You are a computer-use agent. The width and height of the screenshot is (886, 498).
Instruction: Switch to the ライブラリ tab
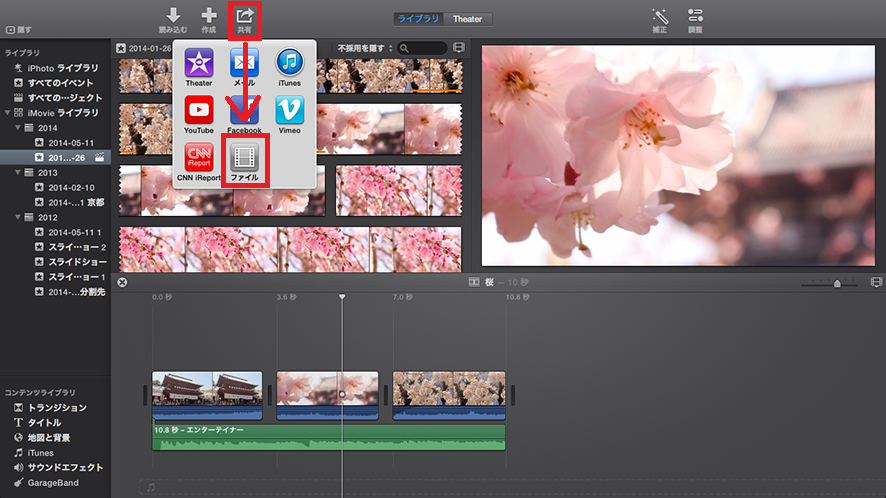420,19
